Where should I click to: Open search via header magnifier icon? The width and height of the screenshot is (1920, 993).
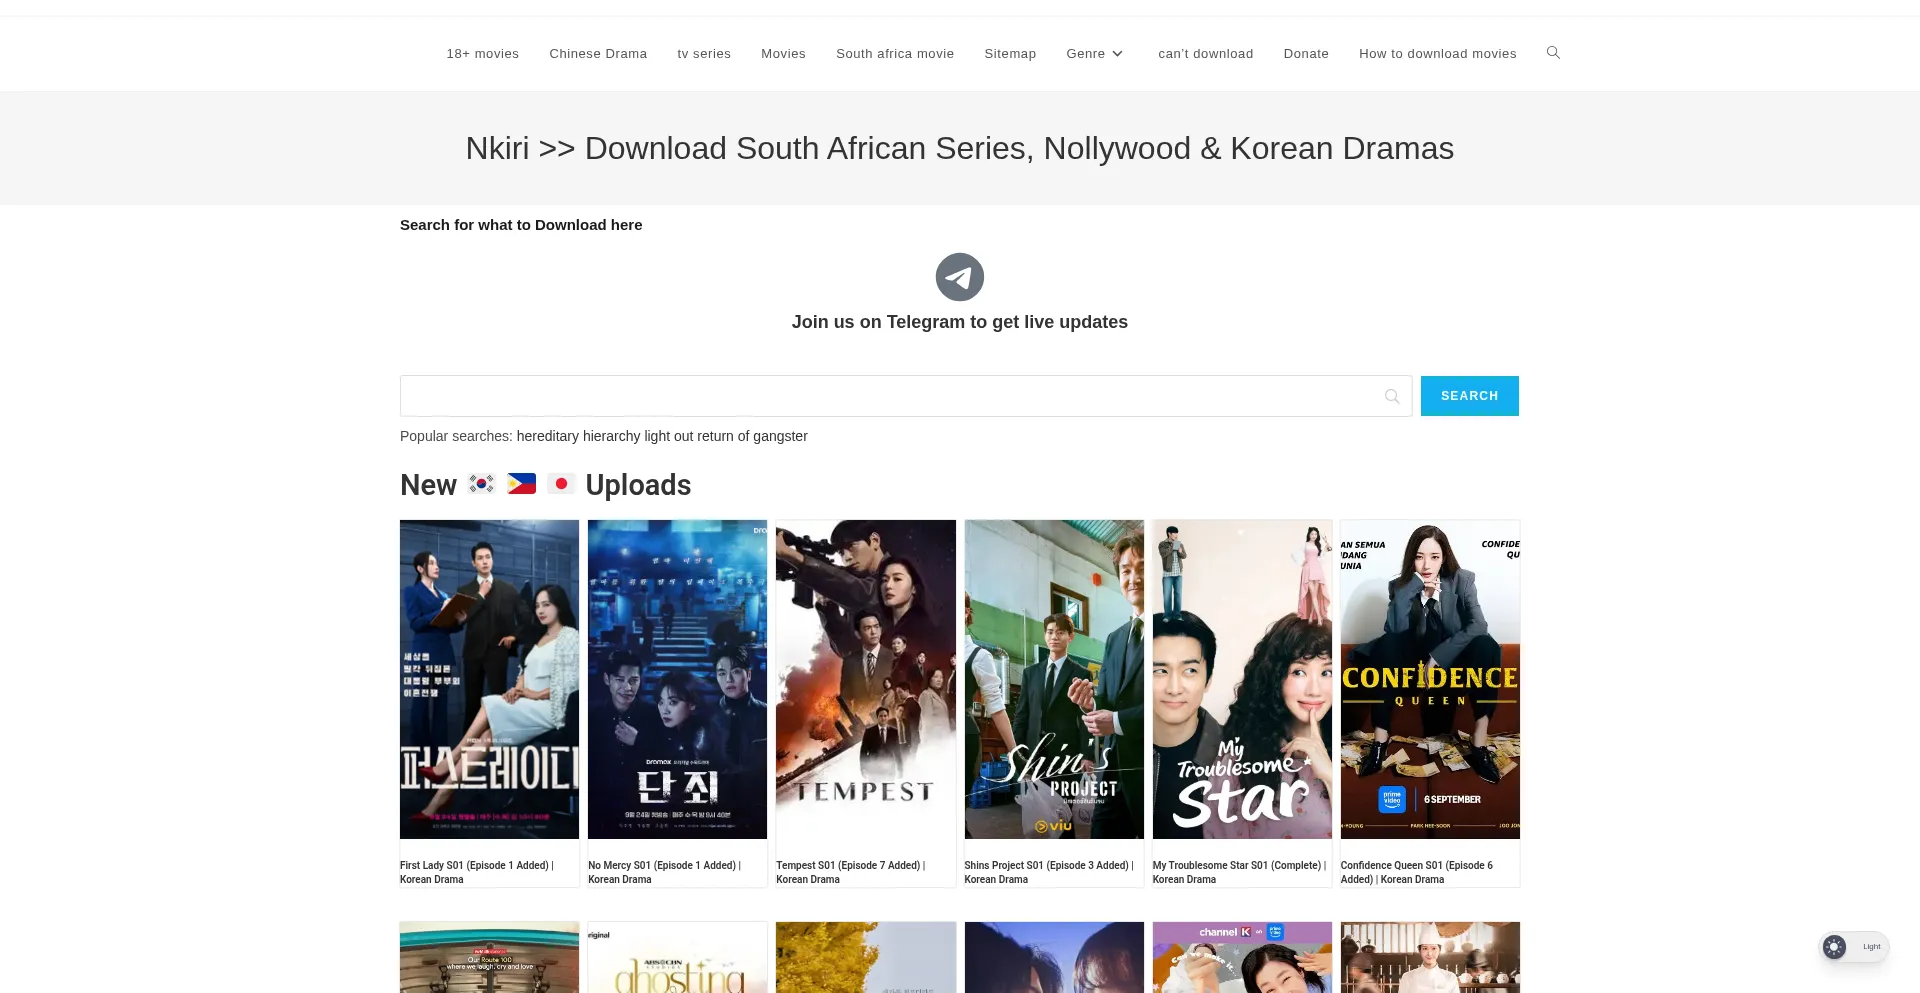point(1553,53)
